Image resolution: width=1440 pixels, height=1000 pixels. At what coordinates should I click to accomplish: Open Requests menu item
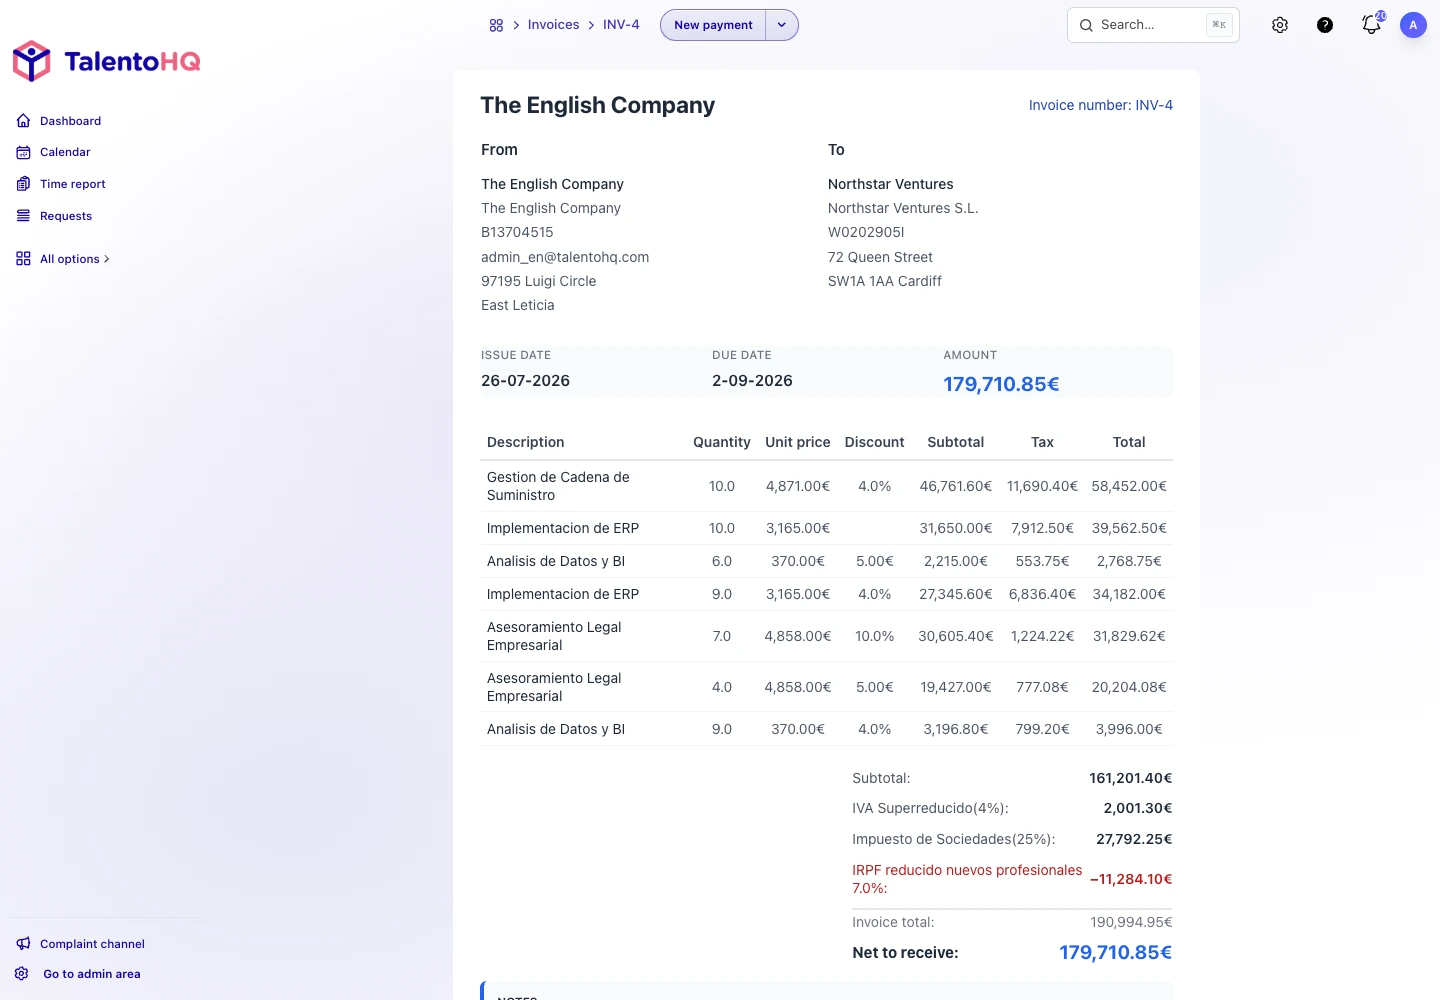[66, 216]
